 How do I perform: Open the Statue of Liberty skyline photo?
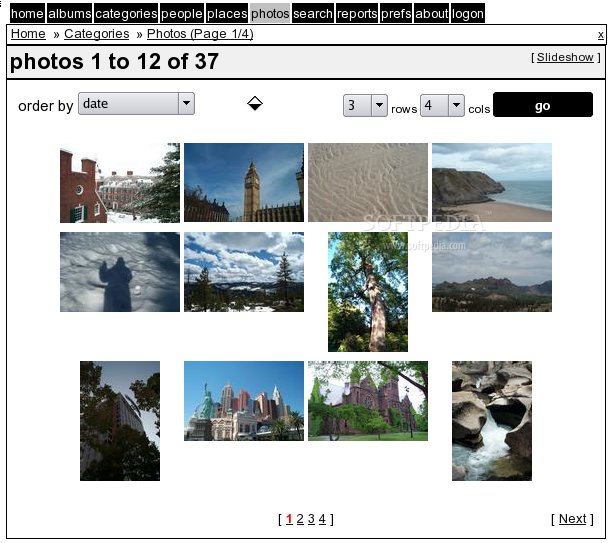click(x=244, y=401)
